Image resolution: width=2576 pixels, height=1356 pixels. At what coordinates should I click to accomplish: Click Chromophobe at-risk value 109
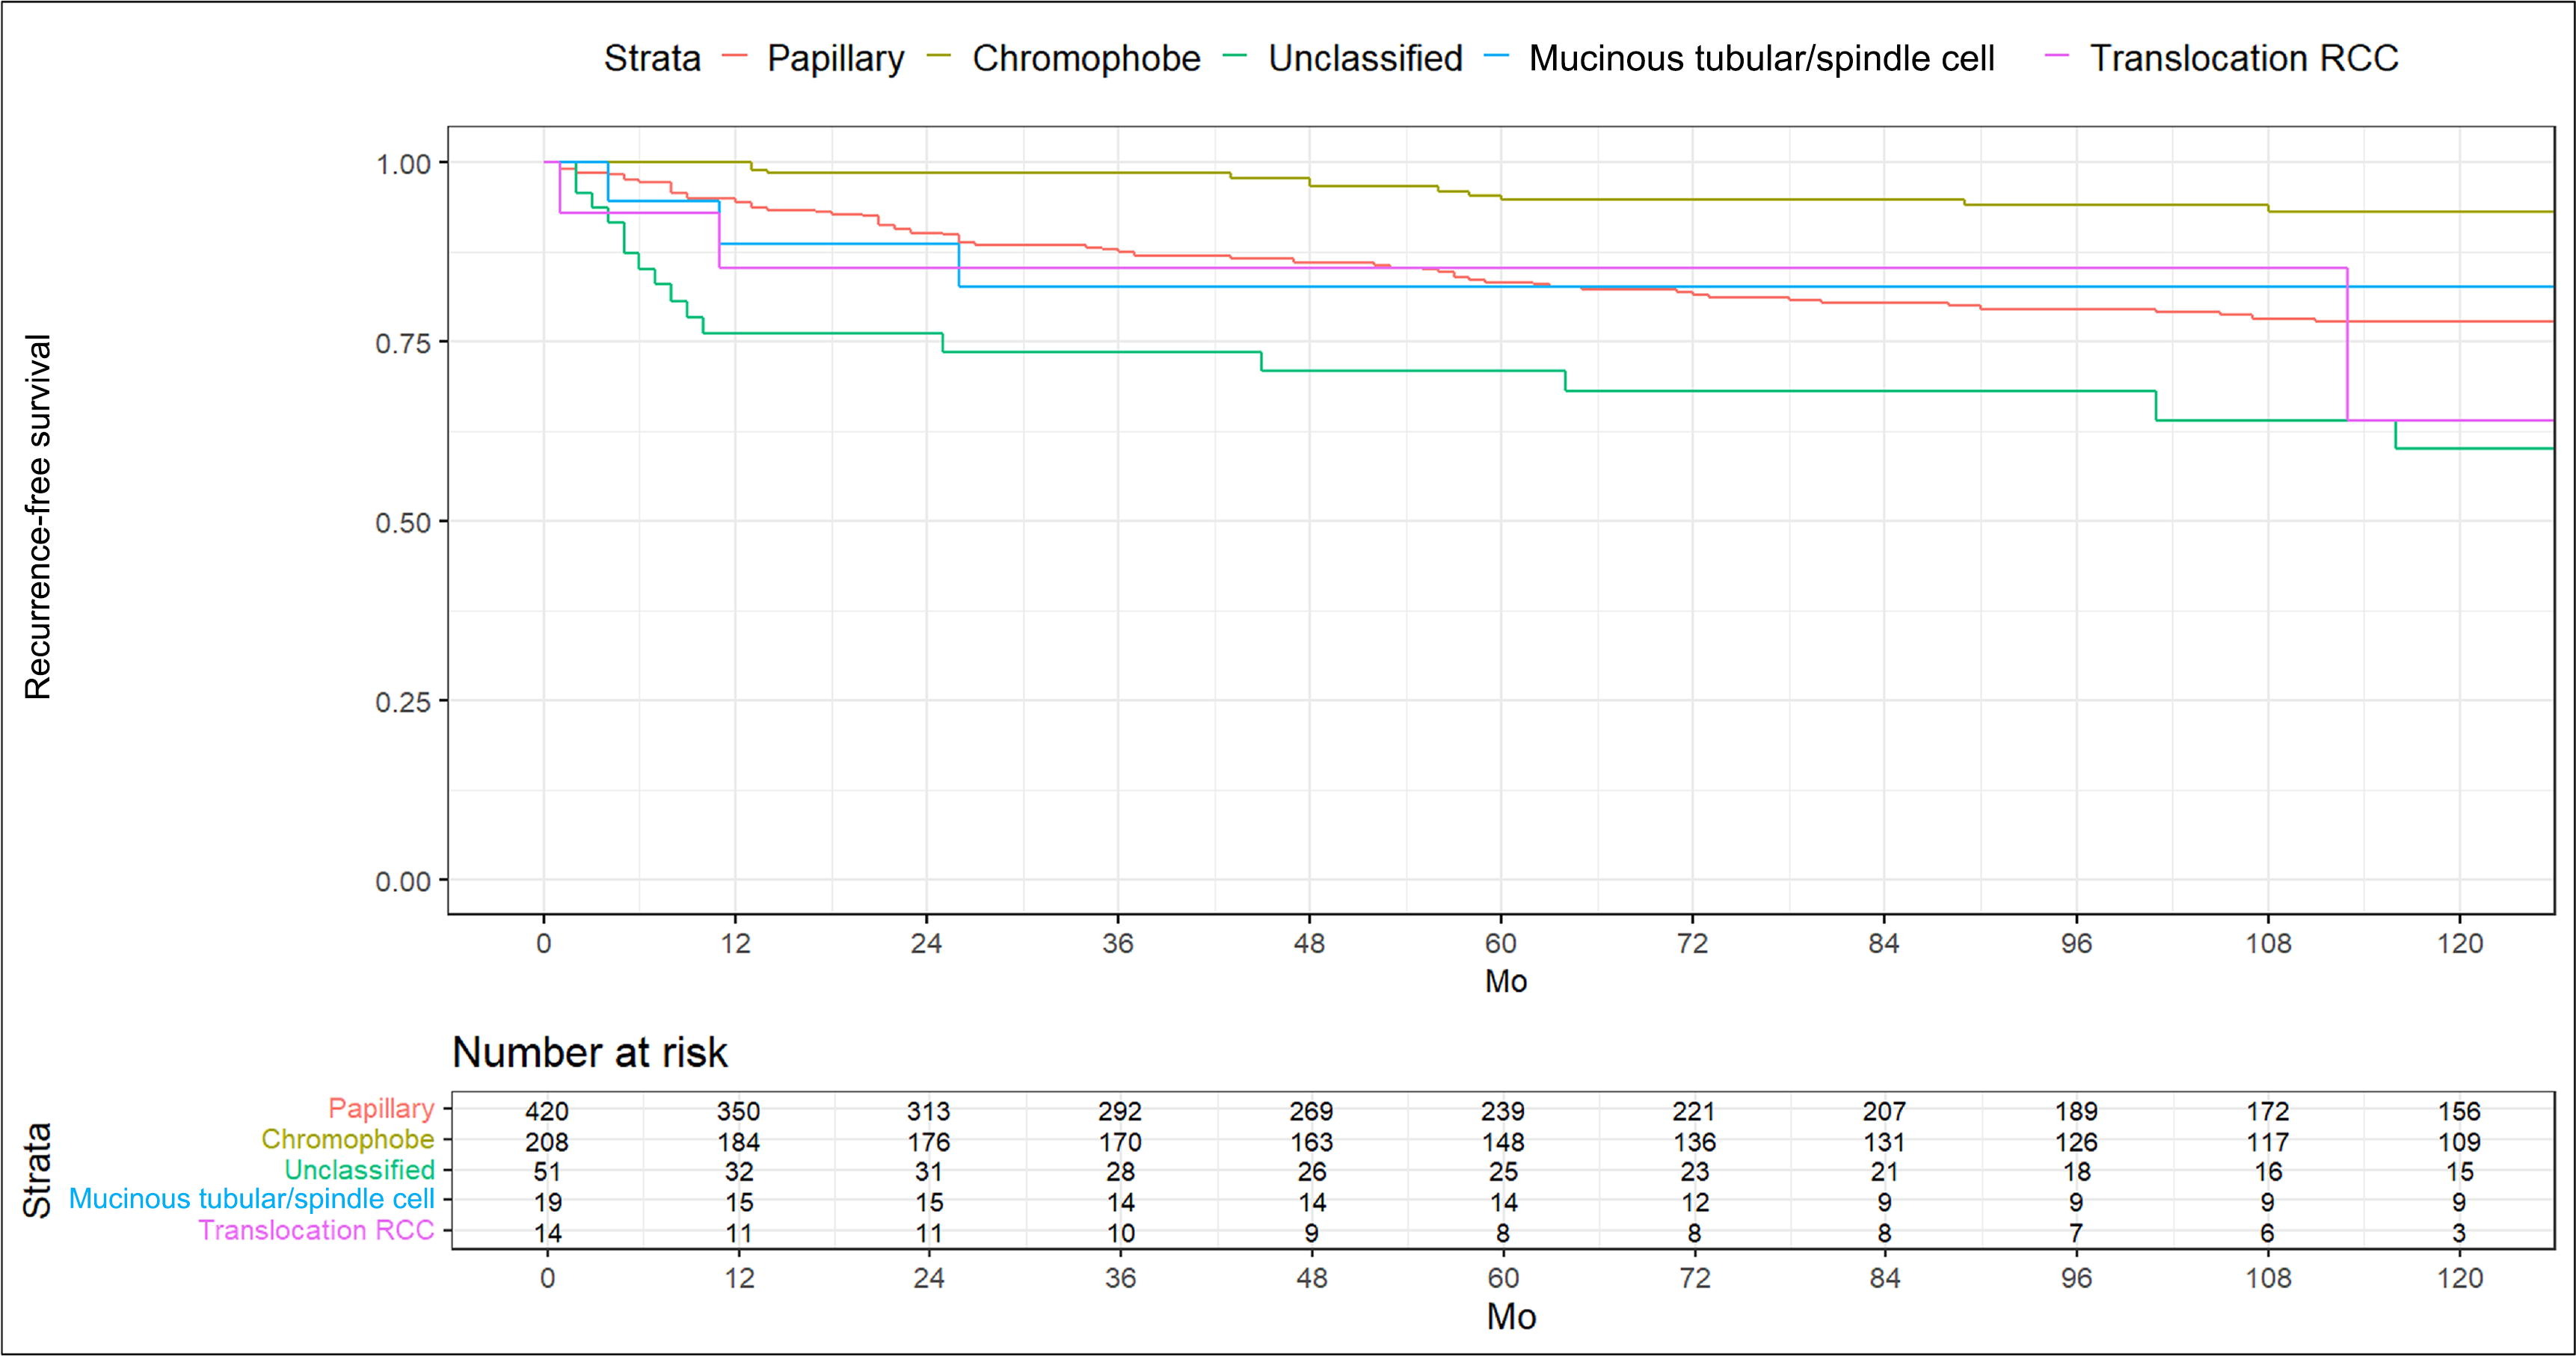[x=2459, y=1141]
